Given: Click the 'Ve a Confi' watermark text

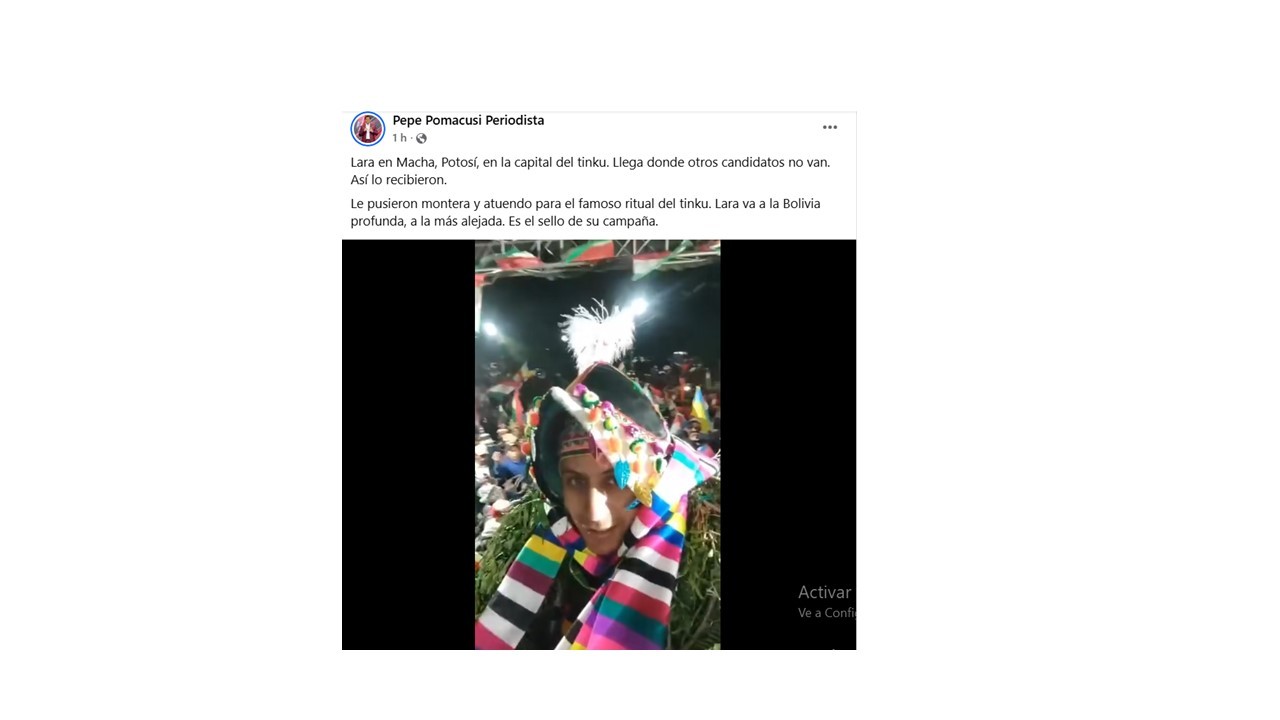Looking at the screenshot, I should point(826,613).
